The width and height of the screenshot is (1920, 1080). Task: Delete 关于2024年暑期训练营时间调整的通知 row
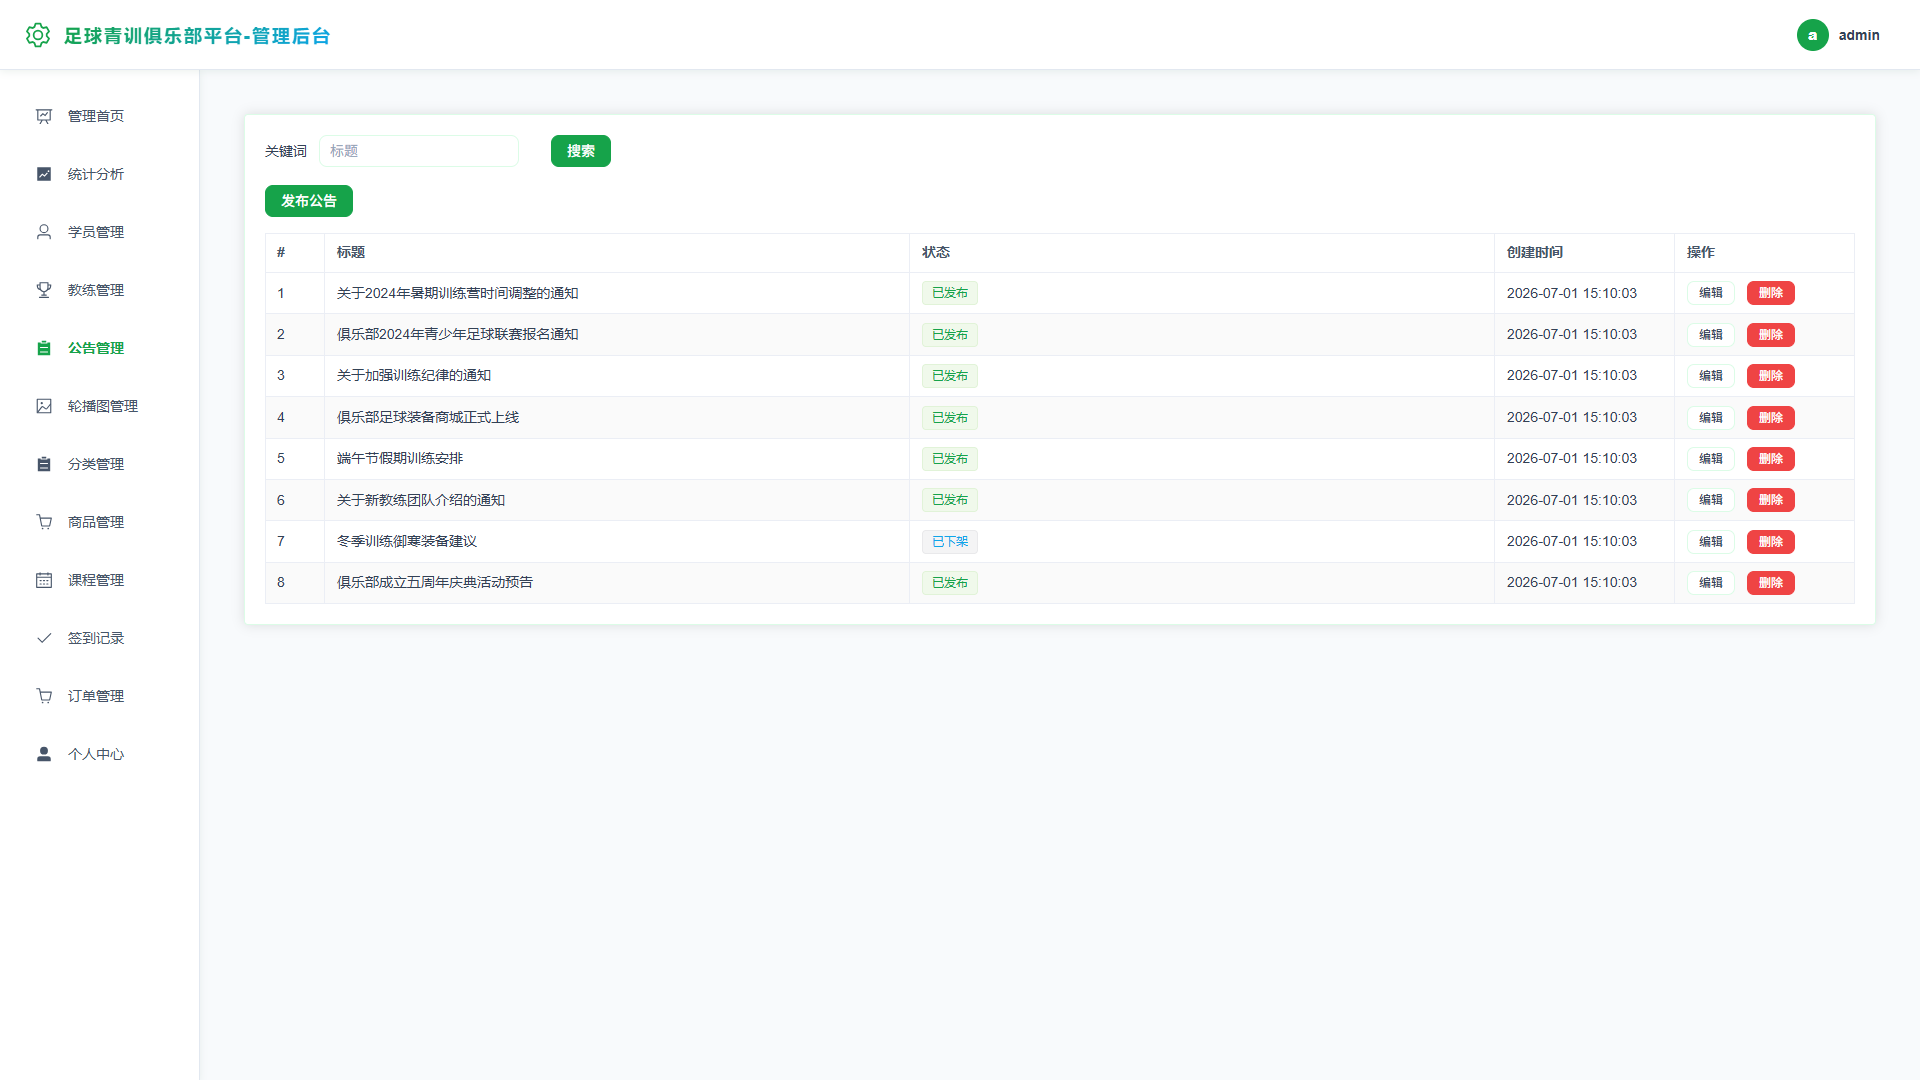click(x=1770, y=293)
